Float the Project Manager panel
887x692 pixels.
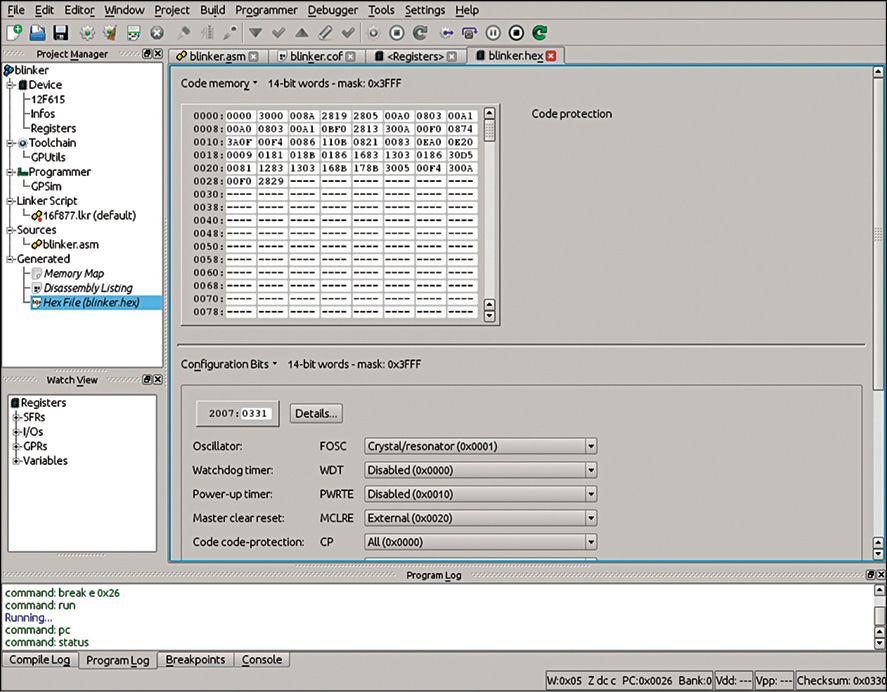tap(144, 54)
